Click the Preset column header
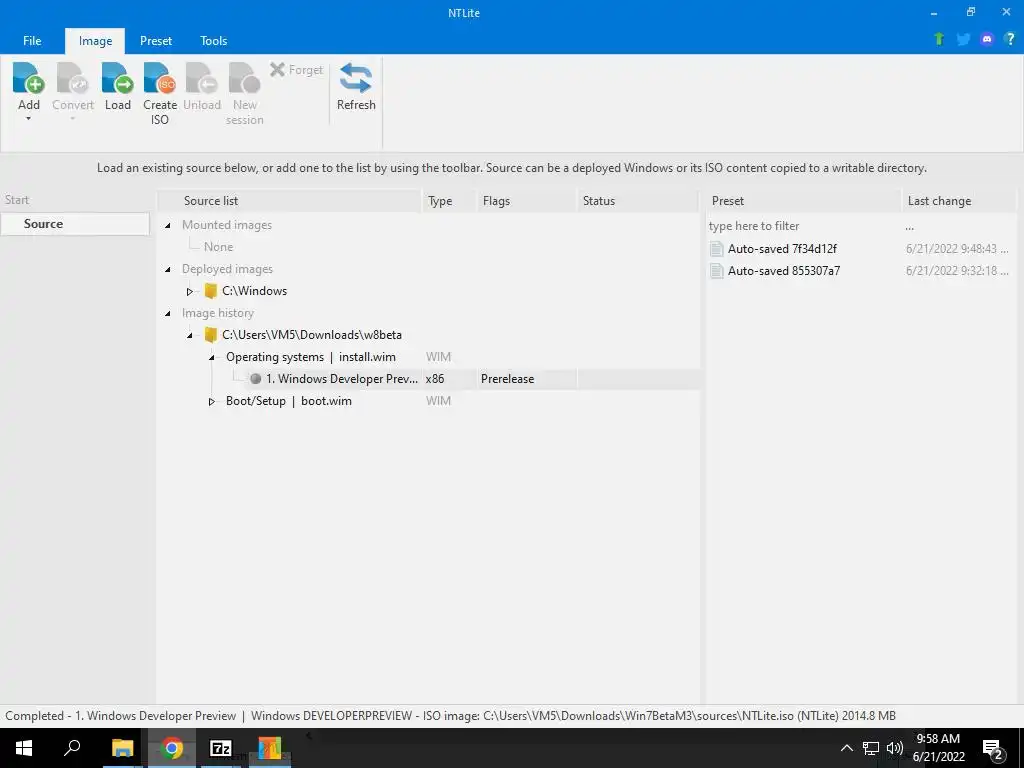Image resolution: width=1024 pixels, height=768 pixels. pos(803,200)
